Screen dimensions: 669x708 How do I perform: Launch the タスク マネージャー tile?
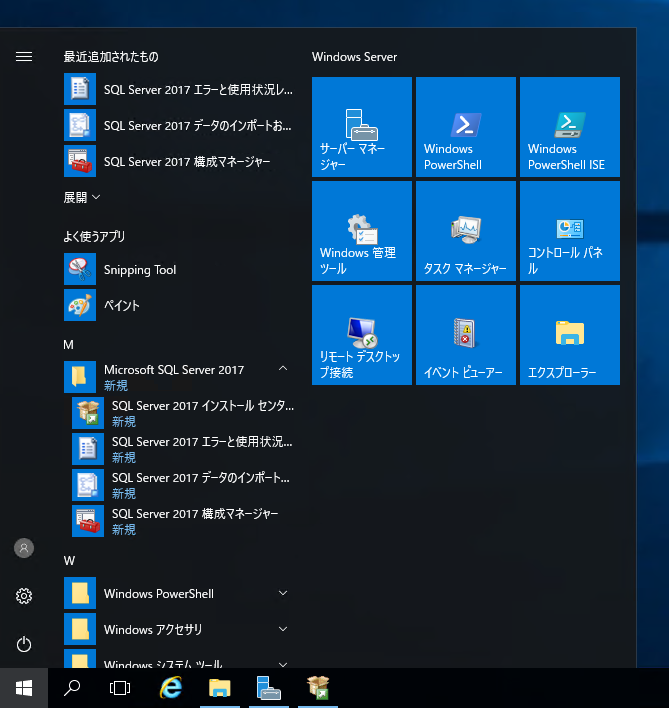pos(465,231)
